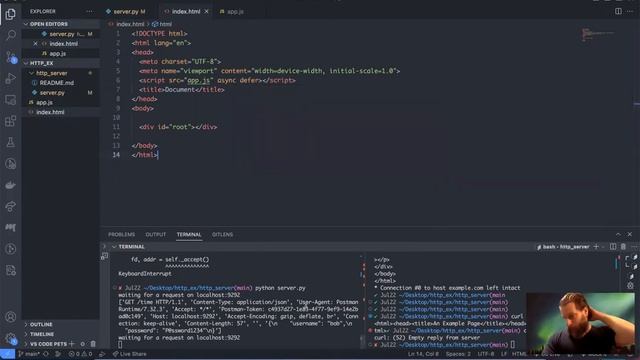Close index.html in Open Editors list

click(35, 44)
